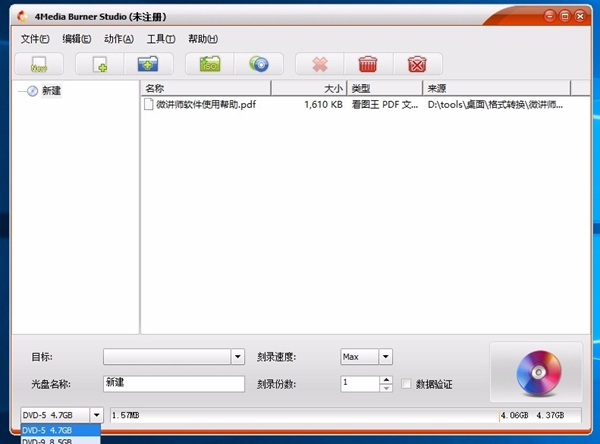600x444 pixels.
Task: Click the PDF file icon in list
Action: 148,104
